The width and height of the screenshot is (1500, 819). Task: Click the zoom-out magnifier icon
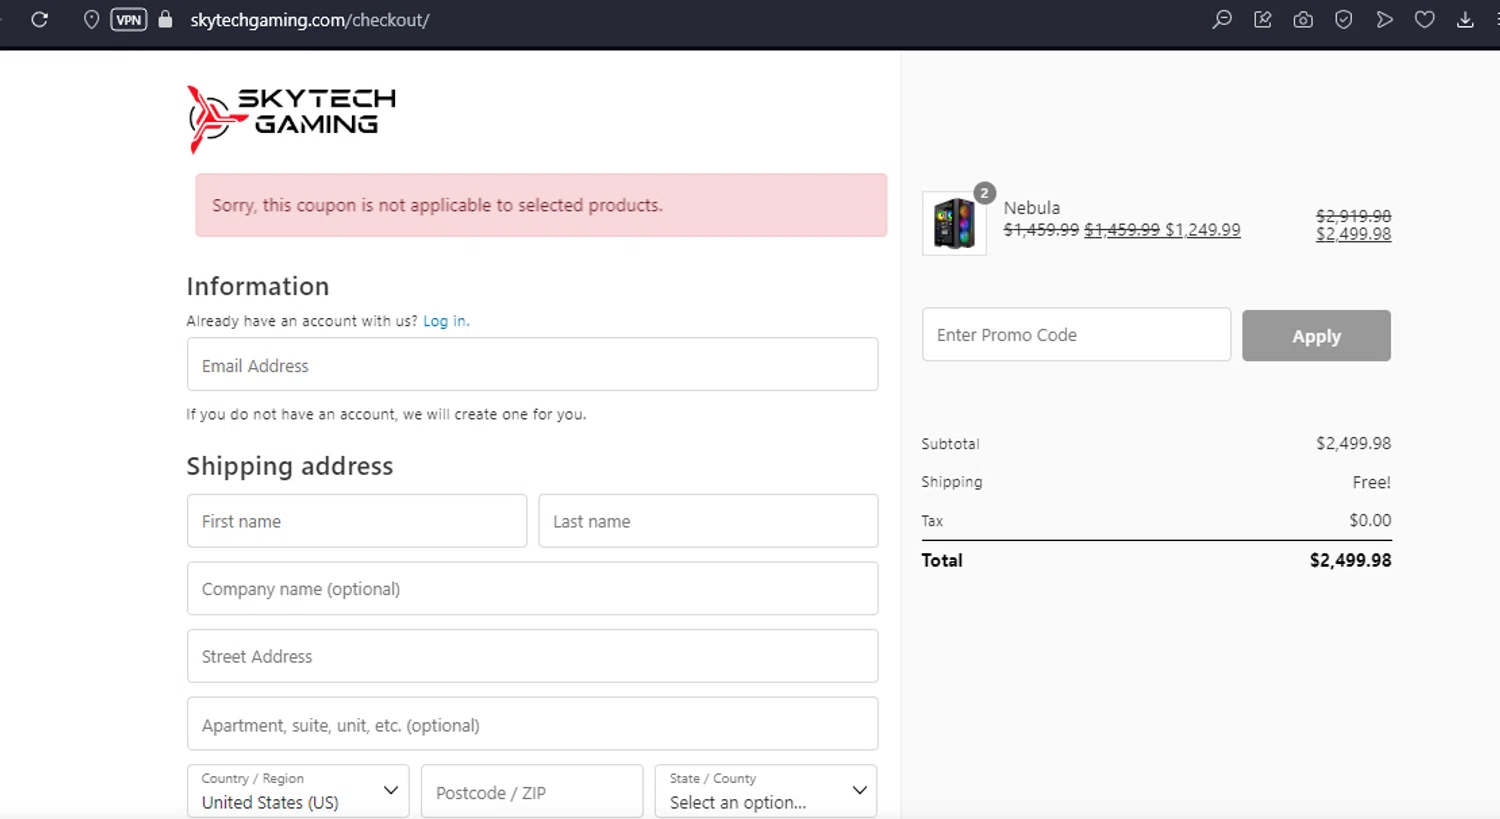point(1222,20)
